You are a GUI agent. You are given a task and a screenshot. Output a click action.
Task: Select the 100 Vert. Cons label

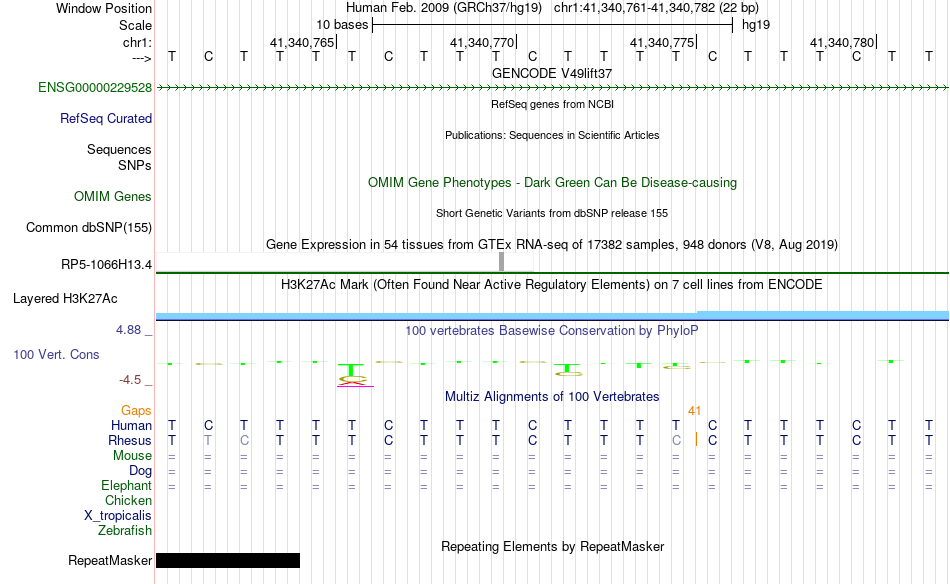point(56,354)
